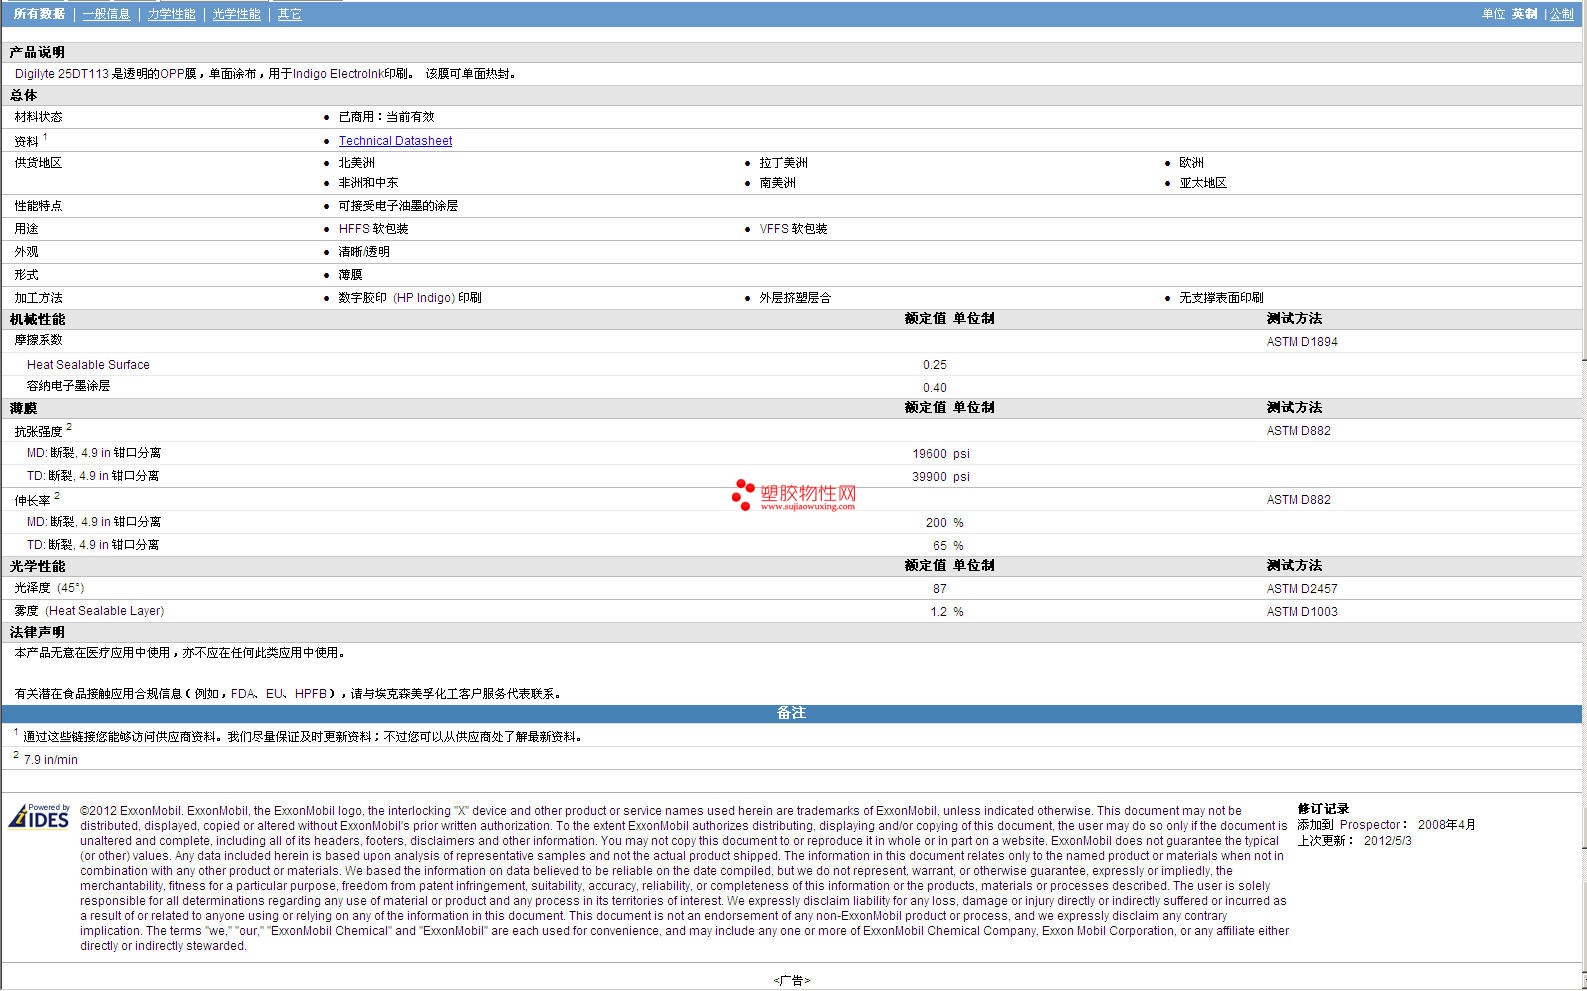1587x991 pixels.
Task: Click 非洲和中东 supply region entry
Action: click(368, 183)
